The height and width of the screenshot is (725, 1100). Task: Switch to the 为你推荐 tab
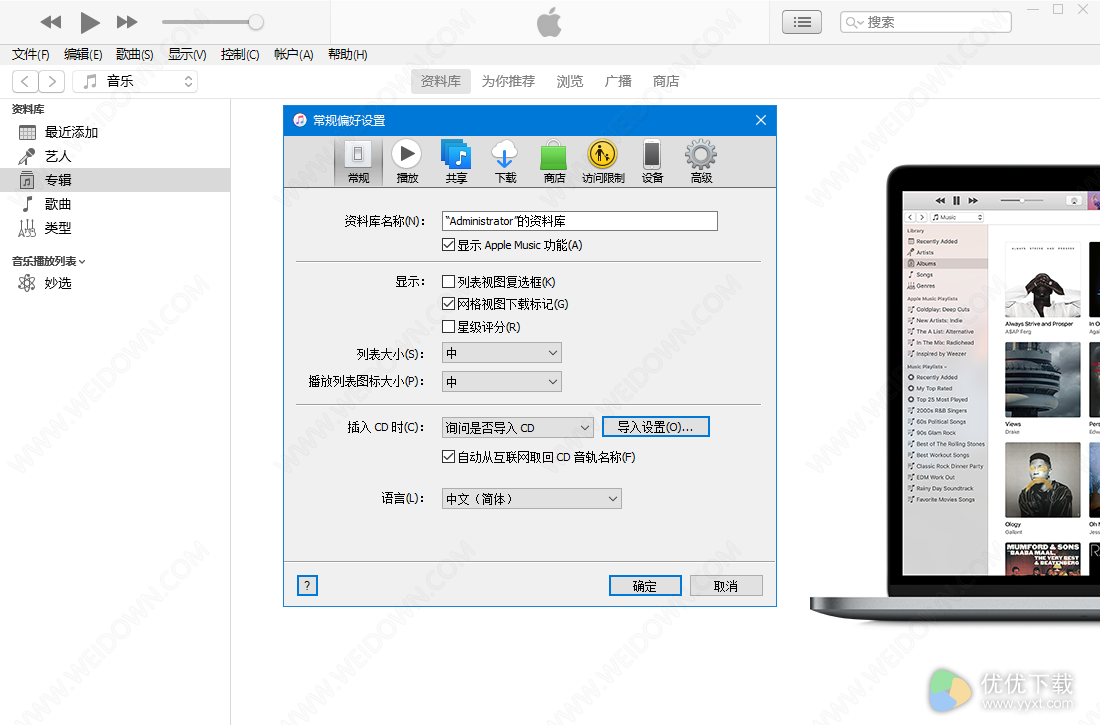point(508,81)
